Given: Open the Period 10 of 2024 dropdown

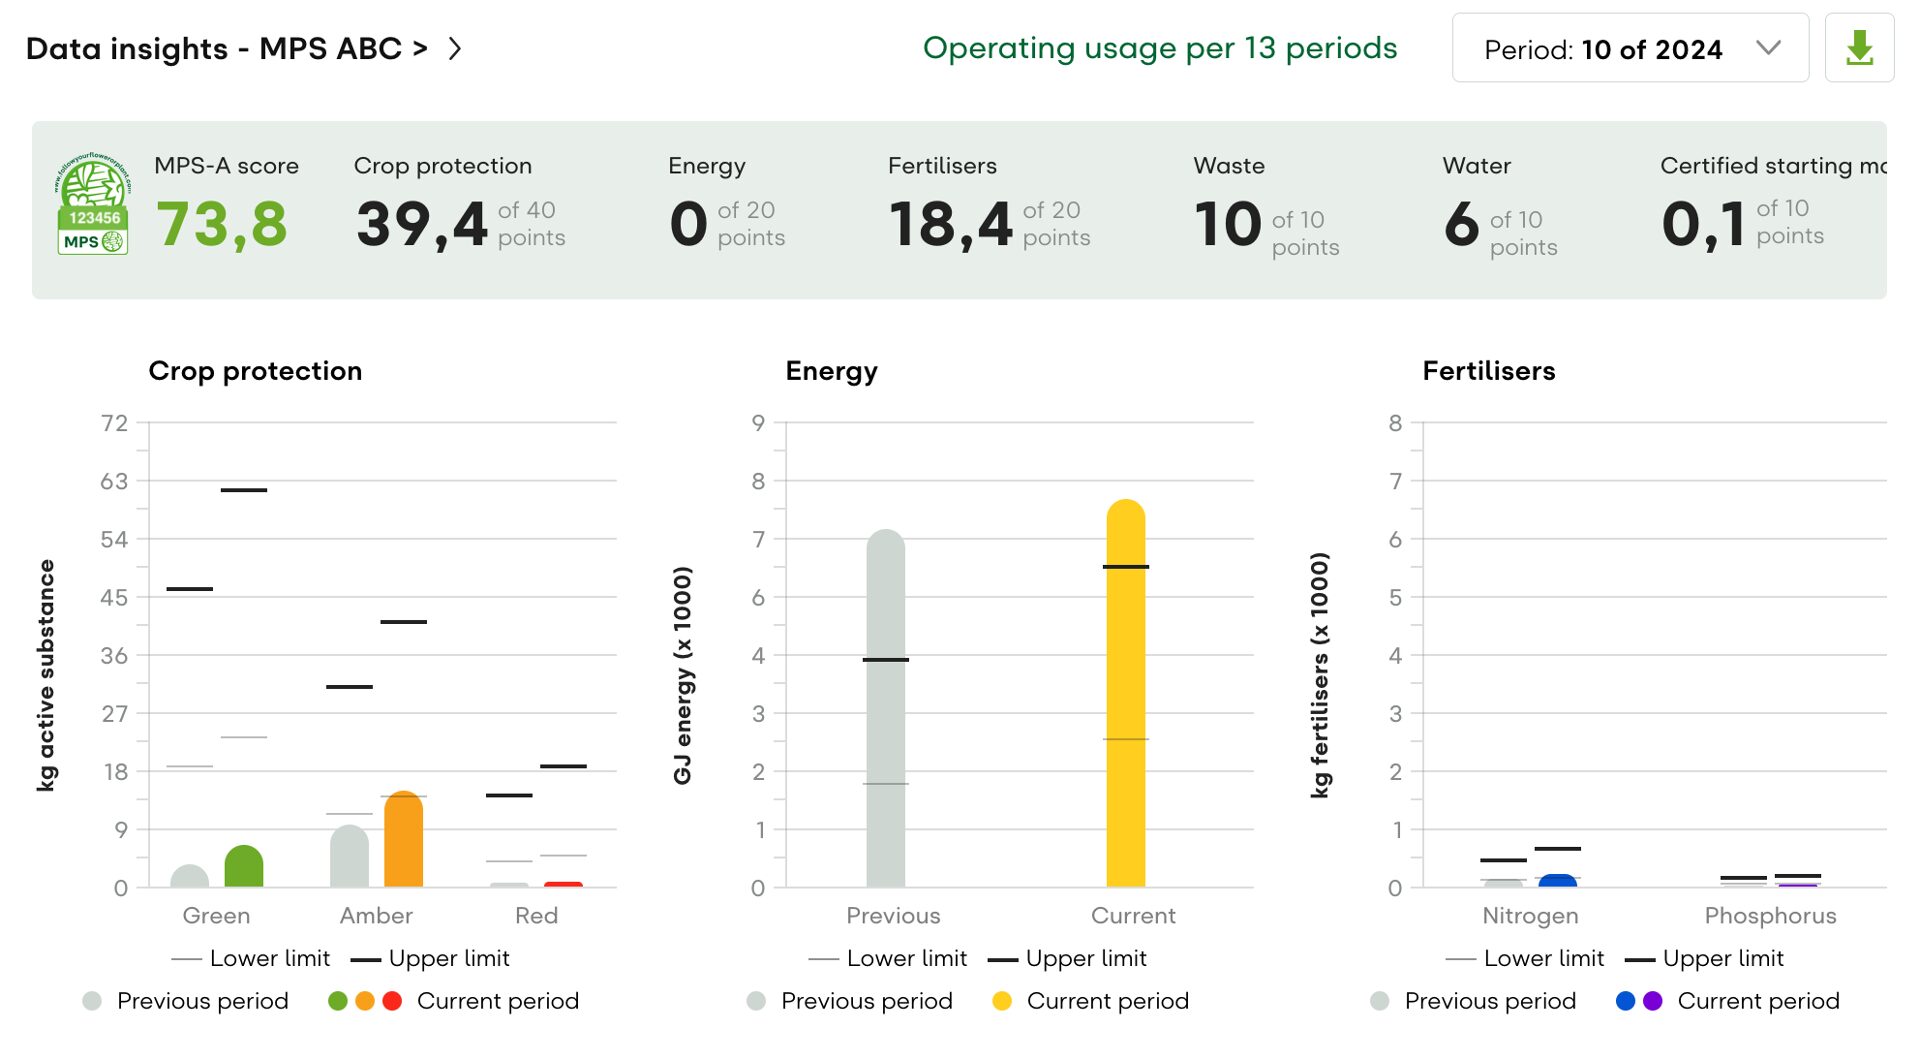Looking at the screenshot, I should coord(1629,48).
